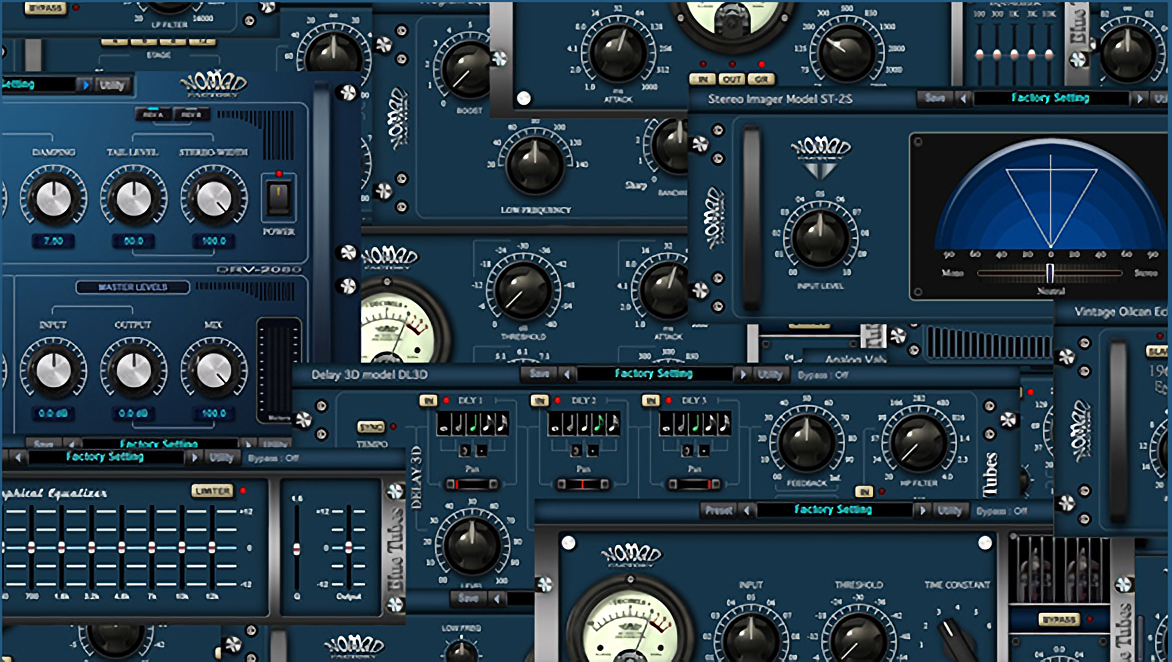Viewport: 1172px width, 662px height.
Task: Select the whole note for DLY 3
Action: click(666, 424)
